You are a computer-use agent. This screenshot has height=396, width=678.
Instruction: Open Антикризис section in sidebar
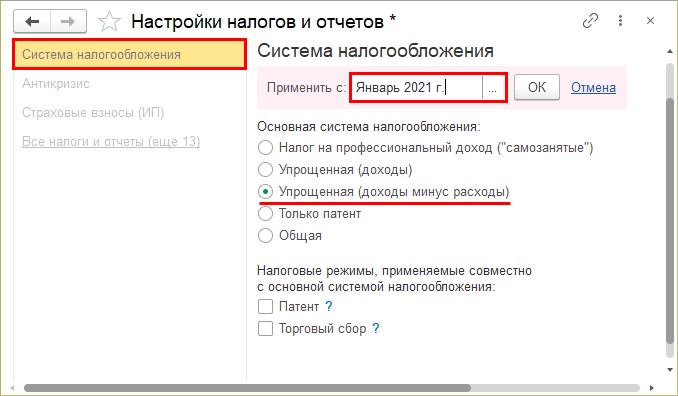tap(56, 83)
